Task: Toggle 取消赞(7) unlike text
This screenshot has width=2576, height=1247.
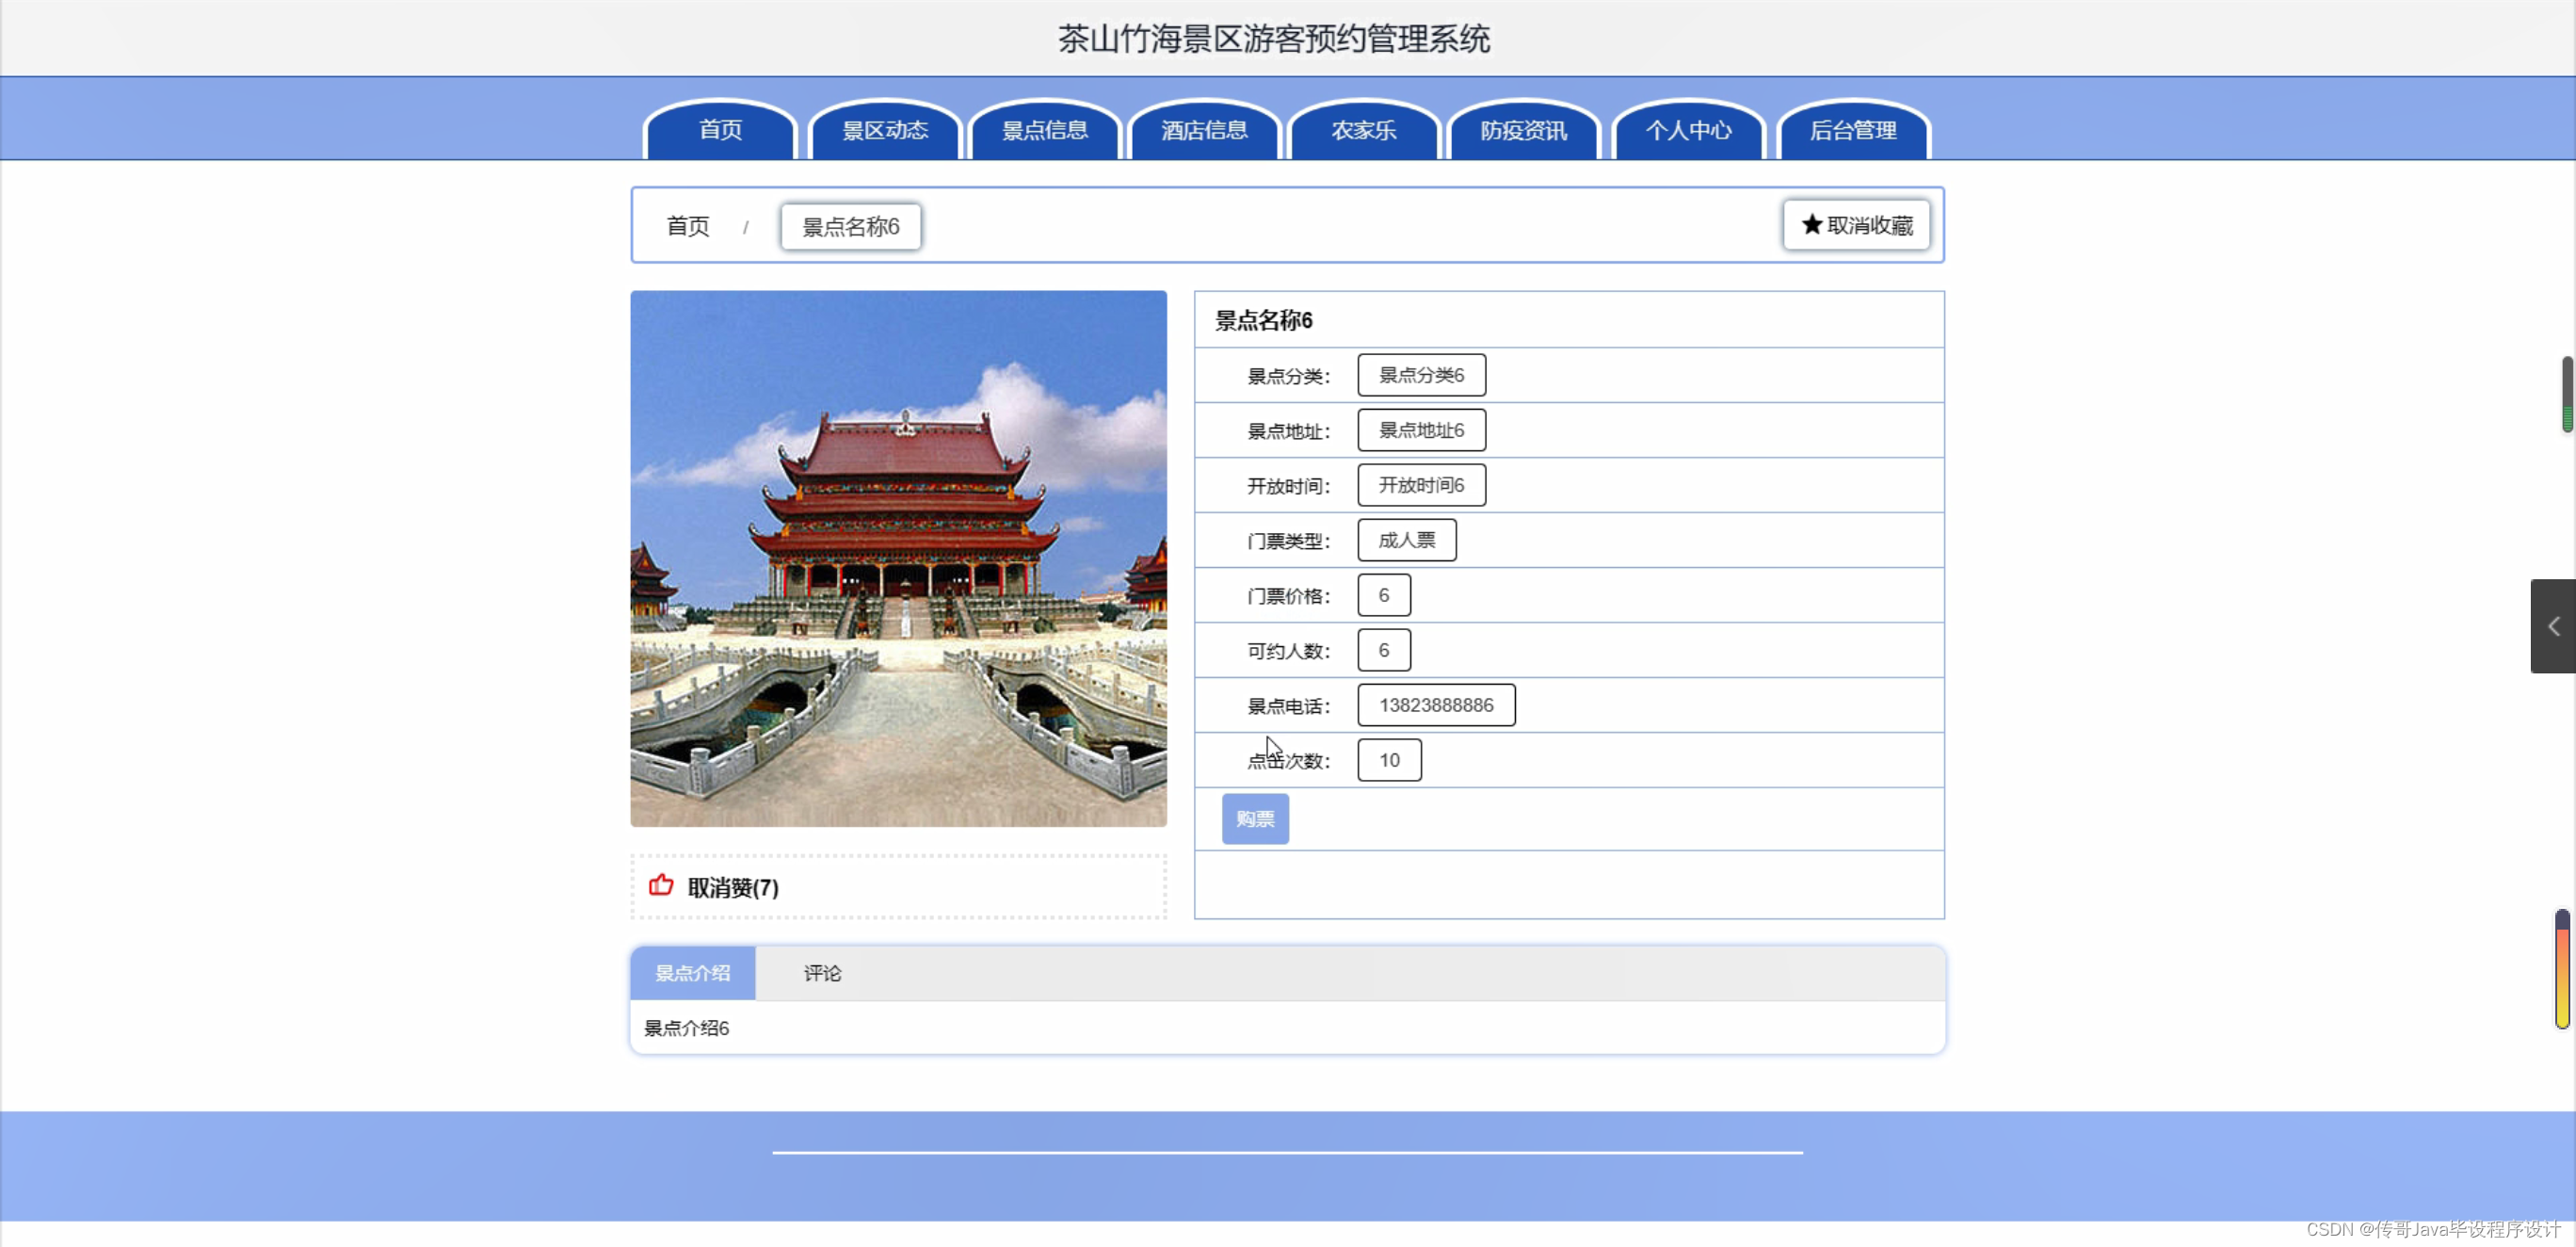Action: click(733, 888)
